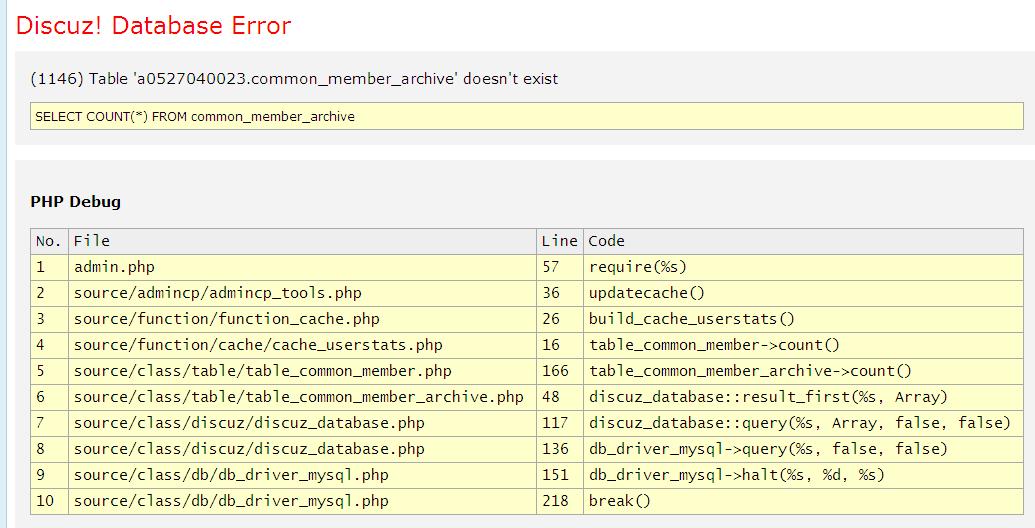Click the db_driver_mysql->halt code cell
This screenshot has width=1035, height=528.
803,475
